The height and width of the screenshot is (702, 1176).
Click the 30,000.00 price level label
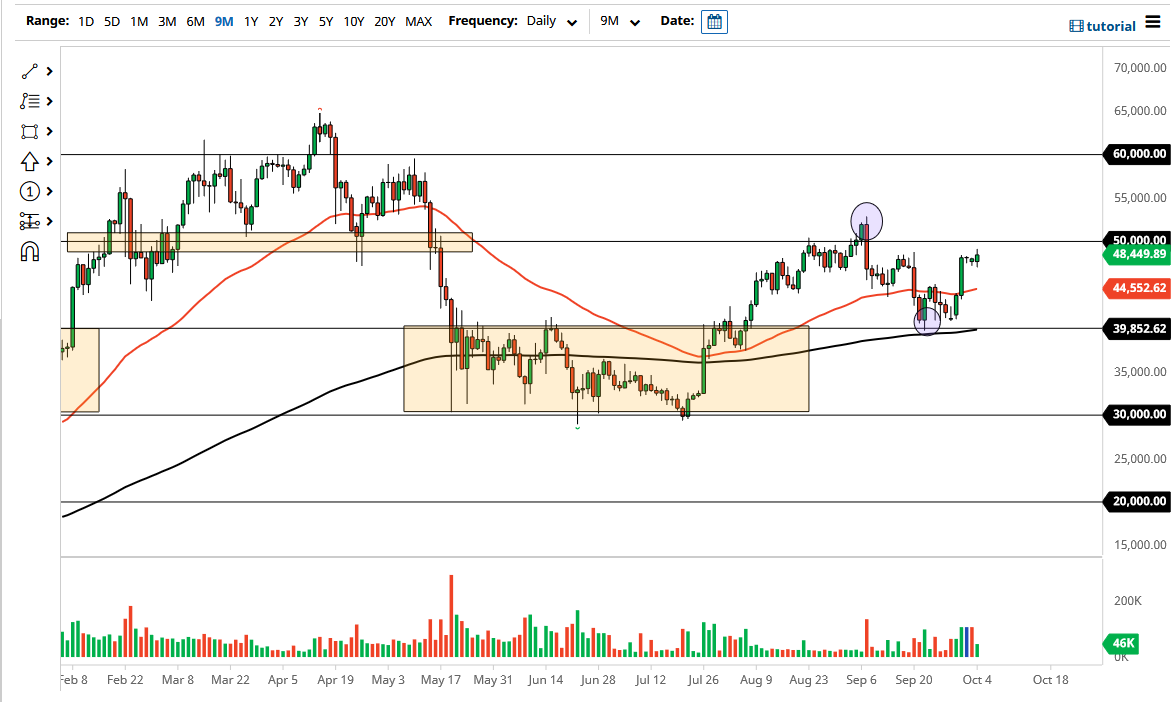point(1136,414)
